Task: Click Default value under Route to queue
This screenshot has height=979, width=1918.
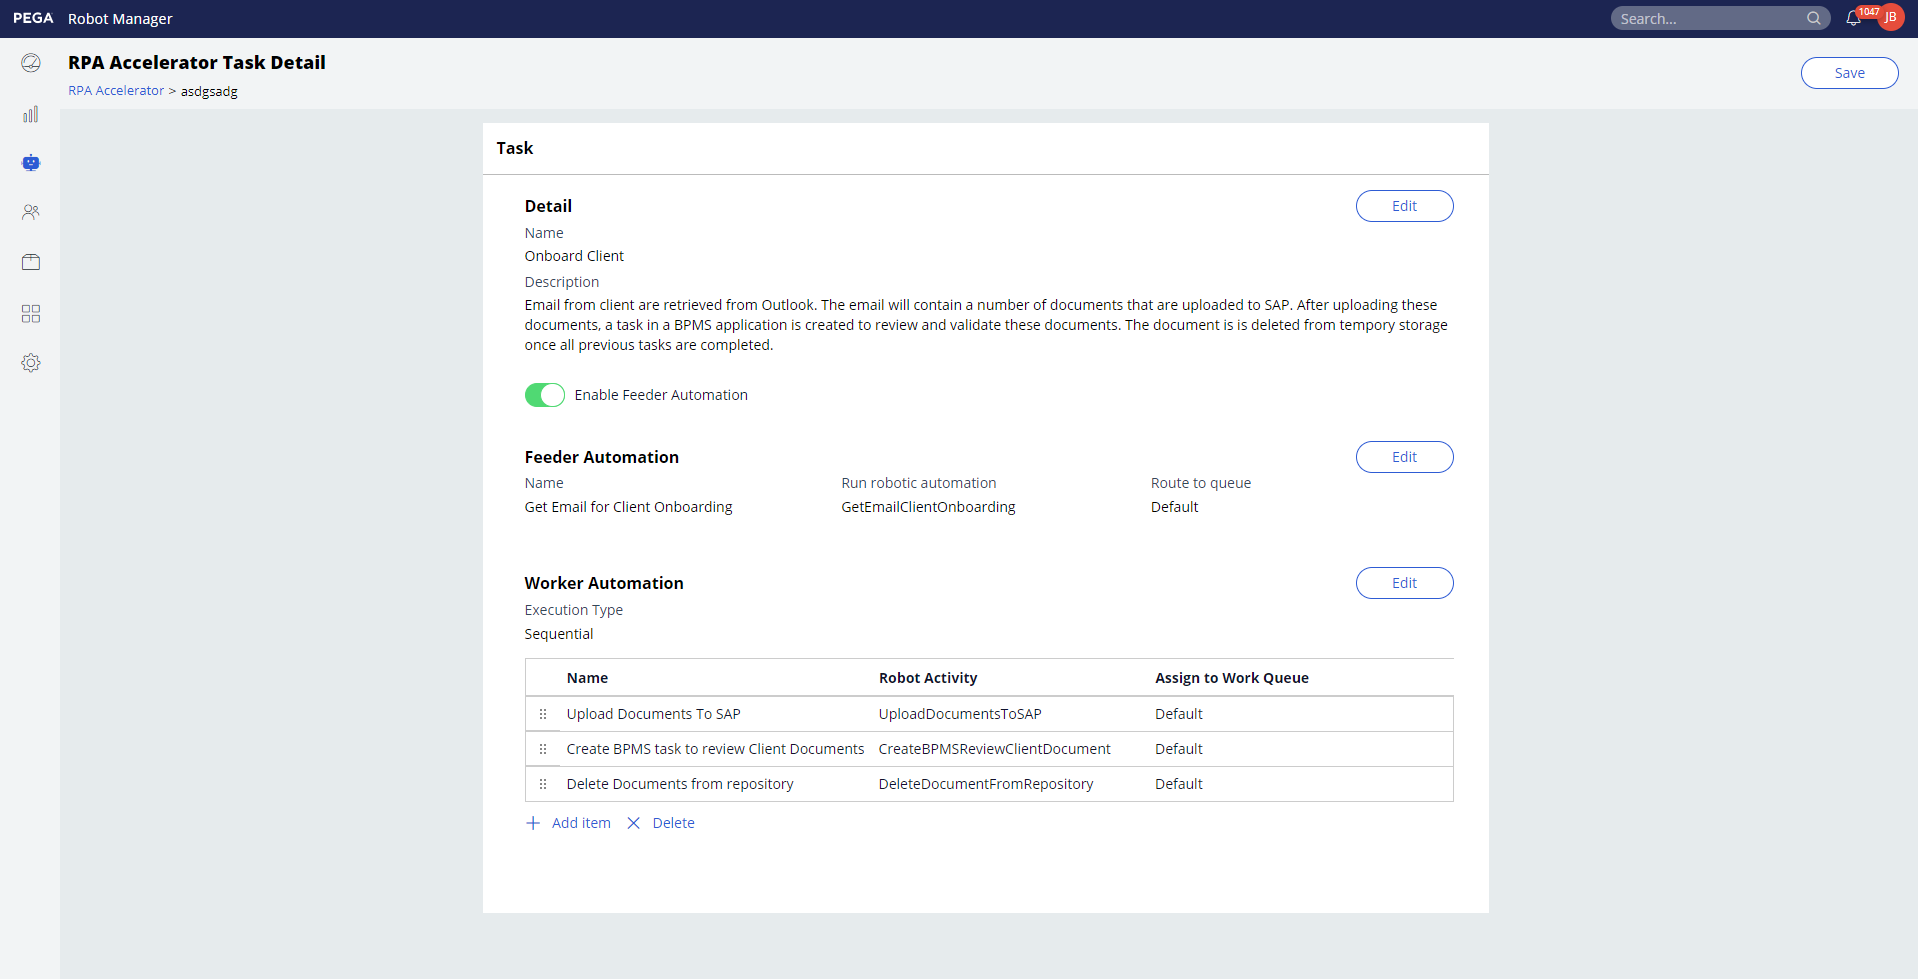Action: pyautogui.click(x=1174, y=507)
